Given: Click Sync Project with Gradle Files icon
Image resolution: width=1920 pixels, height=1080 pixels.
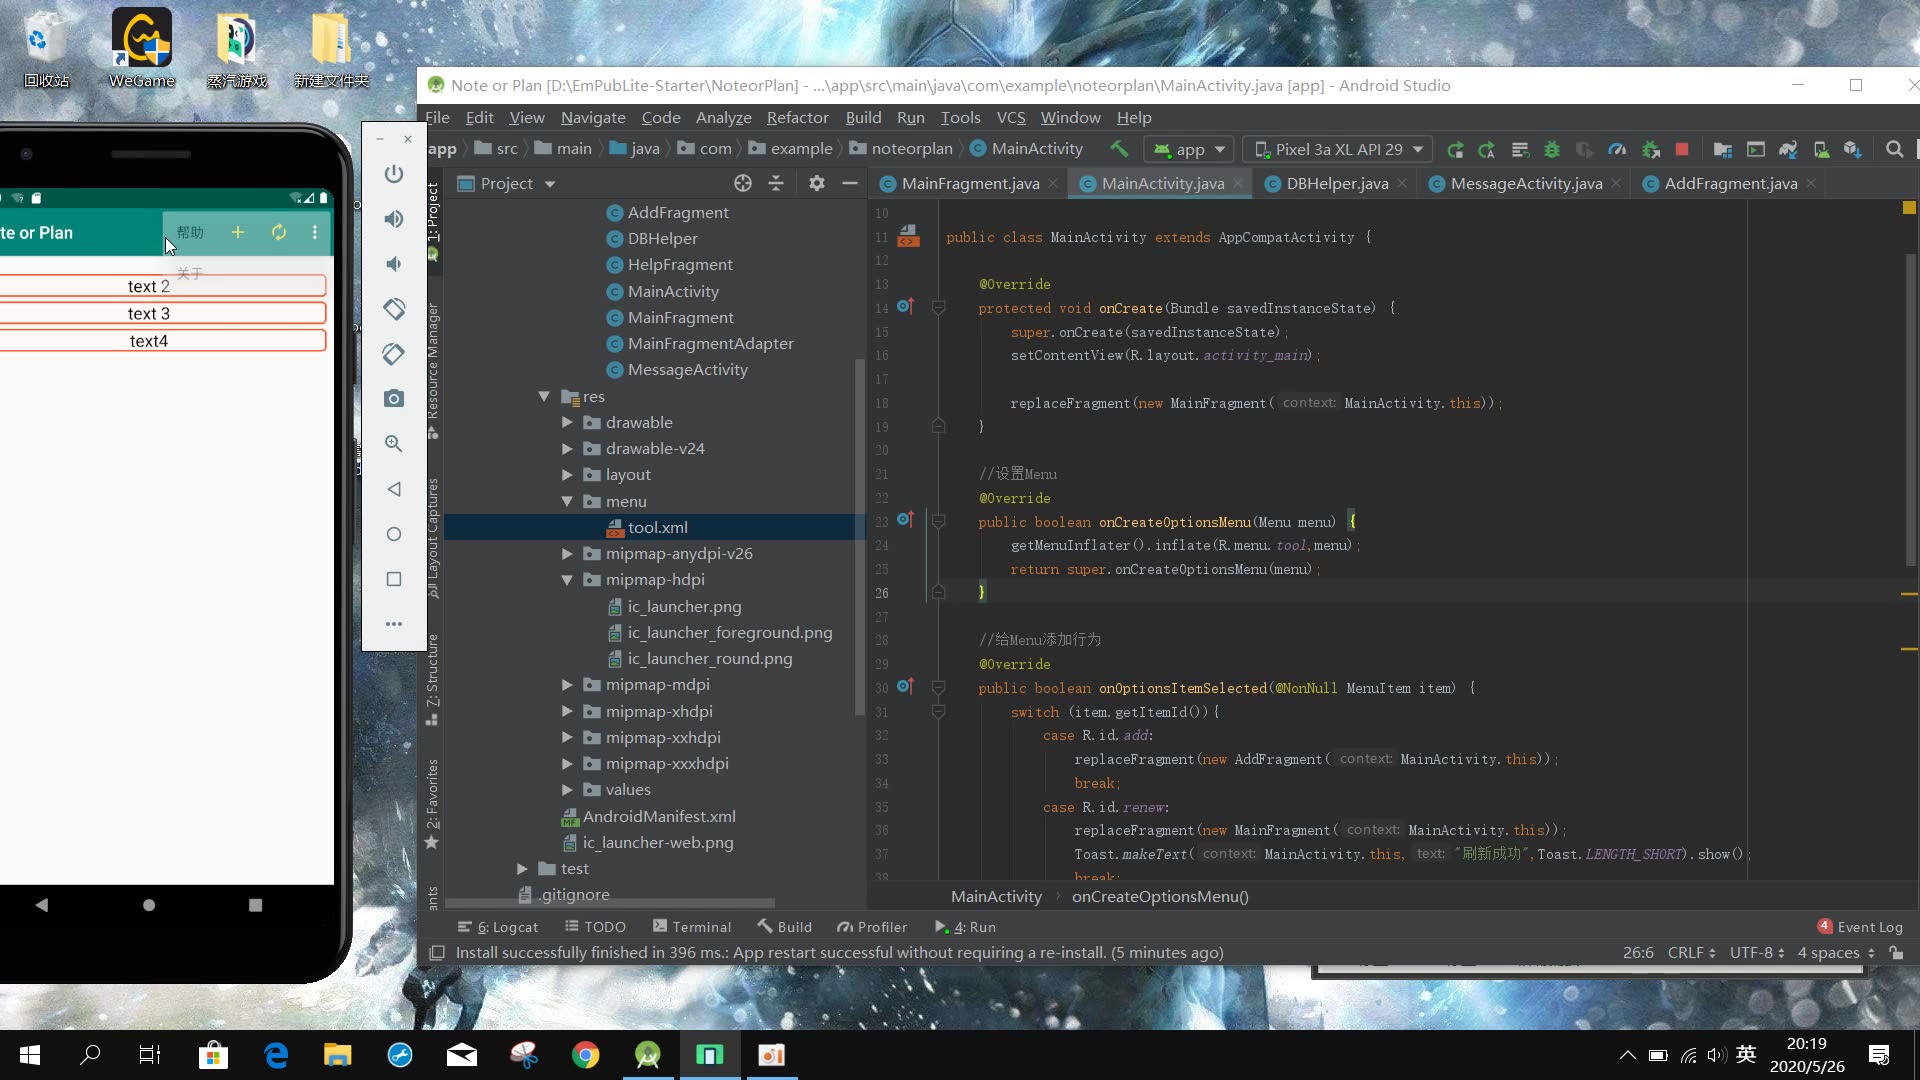Looking at the screenshot, I should click(1788, 149).
